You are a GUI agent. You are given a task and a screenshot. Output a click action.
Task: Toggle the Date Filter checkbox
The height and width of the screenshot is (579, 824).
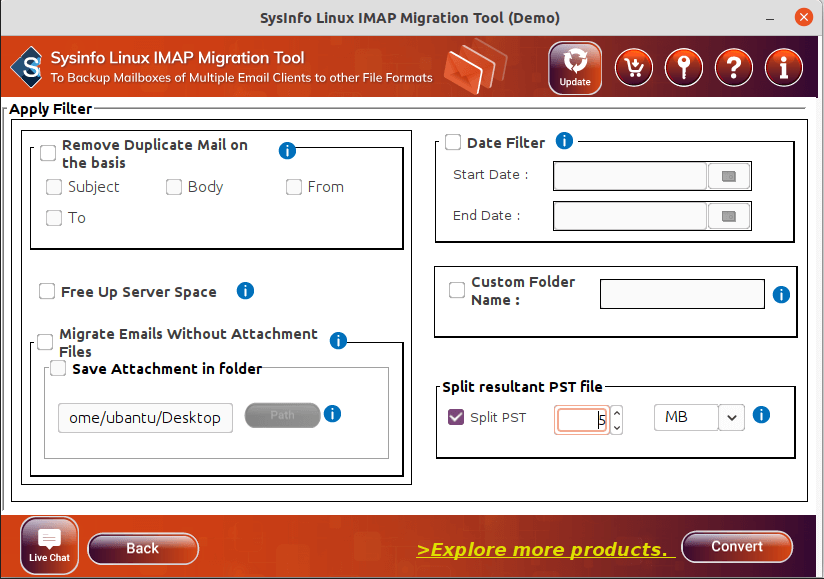pyautogui.click(x=453, y=142)
